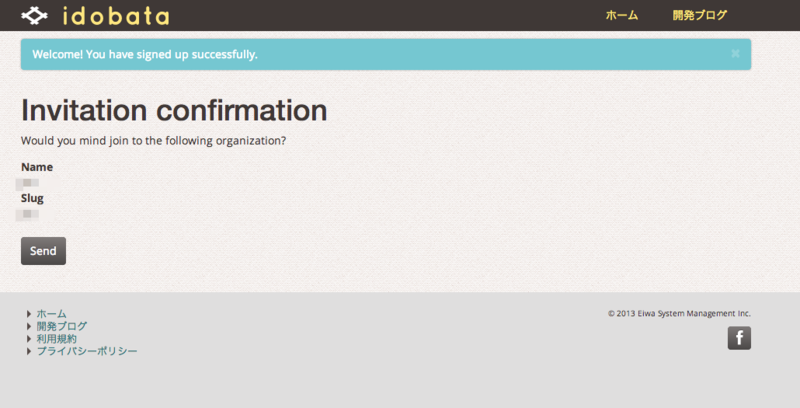The image size is (800, 408).
Task: Click the Invitation confirmation heading
Action: (x=174, y=110)
